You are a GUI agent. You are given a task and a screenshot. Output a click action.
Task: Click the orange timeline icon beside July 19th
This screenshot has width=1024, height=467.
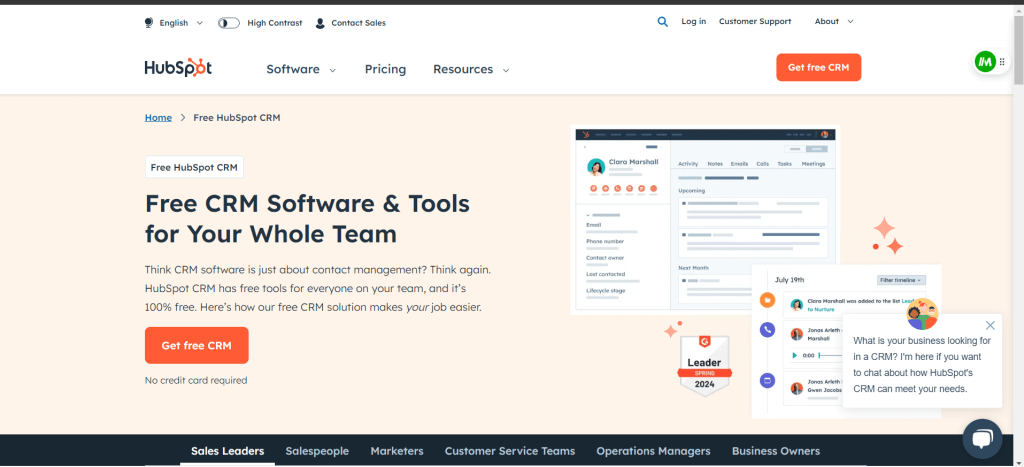[767, 300]
